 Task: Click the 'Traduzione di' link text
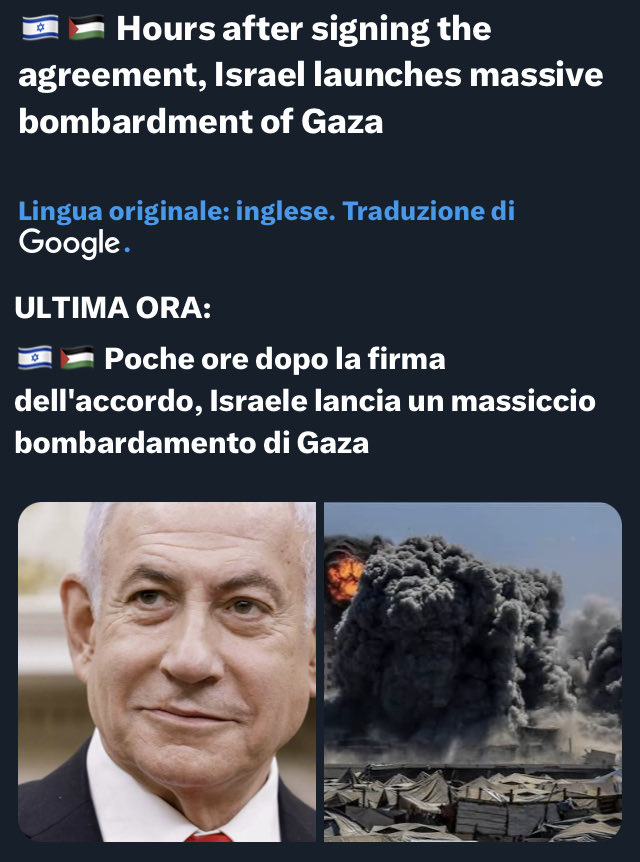[x=428, y=211]
